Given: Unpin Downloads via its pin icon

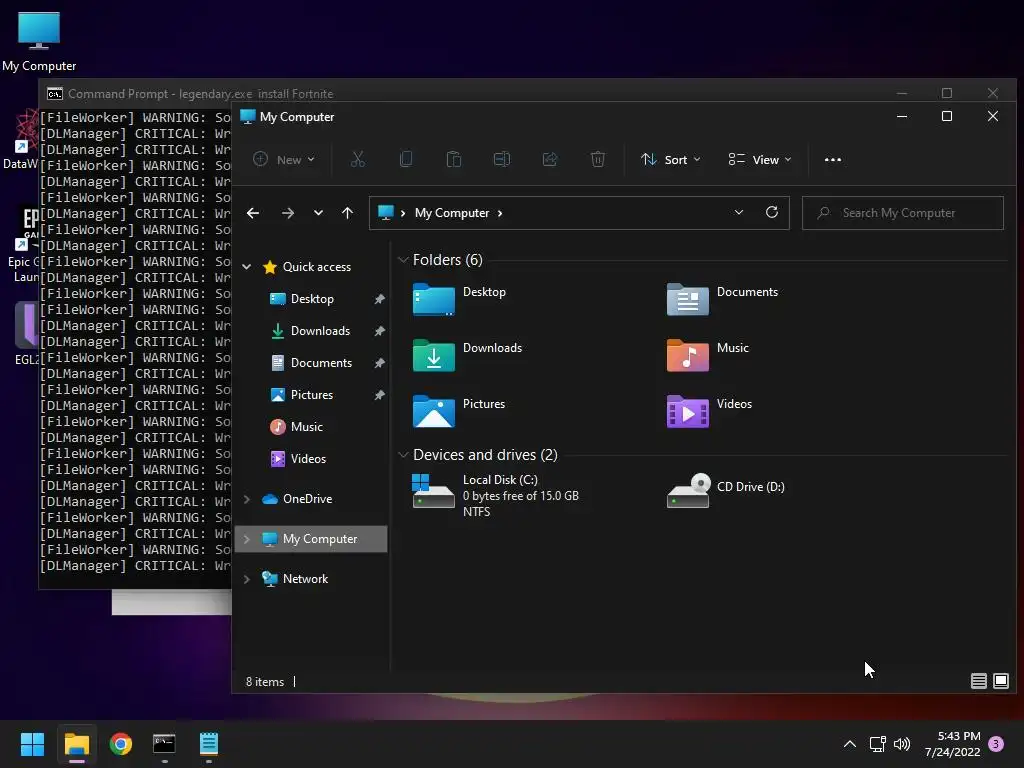Looking at the screenshot, I should click(x=379, y=331).
